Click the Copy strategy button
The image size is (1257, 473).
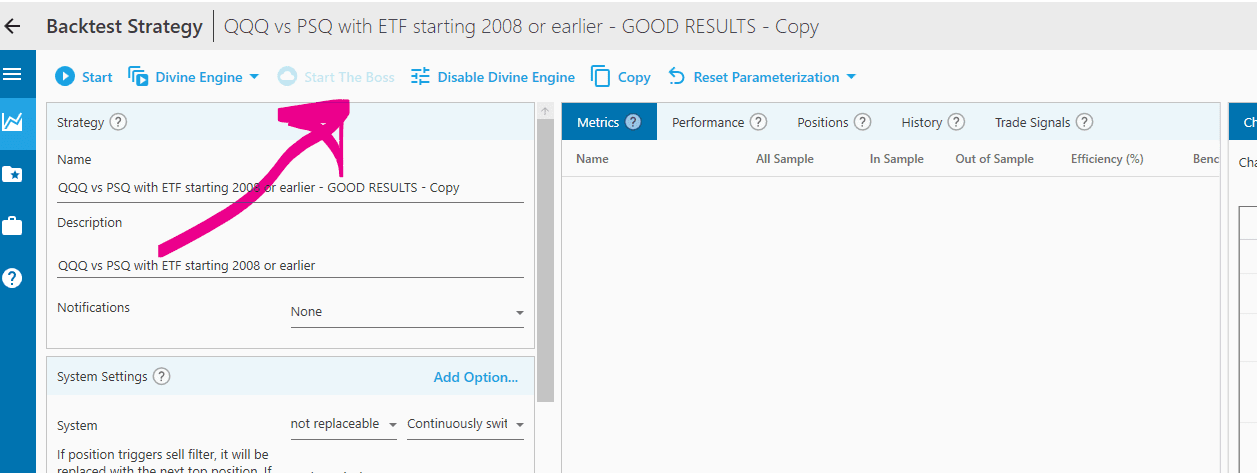point(621,77)
